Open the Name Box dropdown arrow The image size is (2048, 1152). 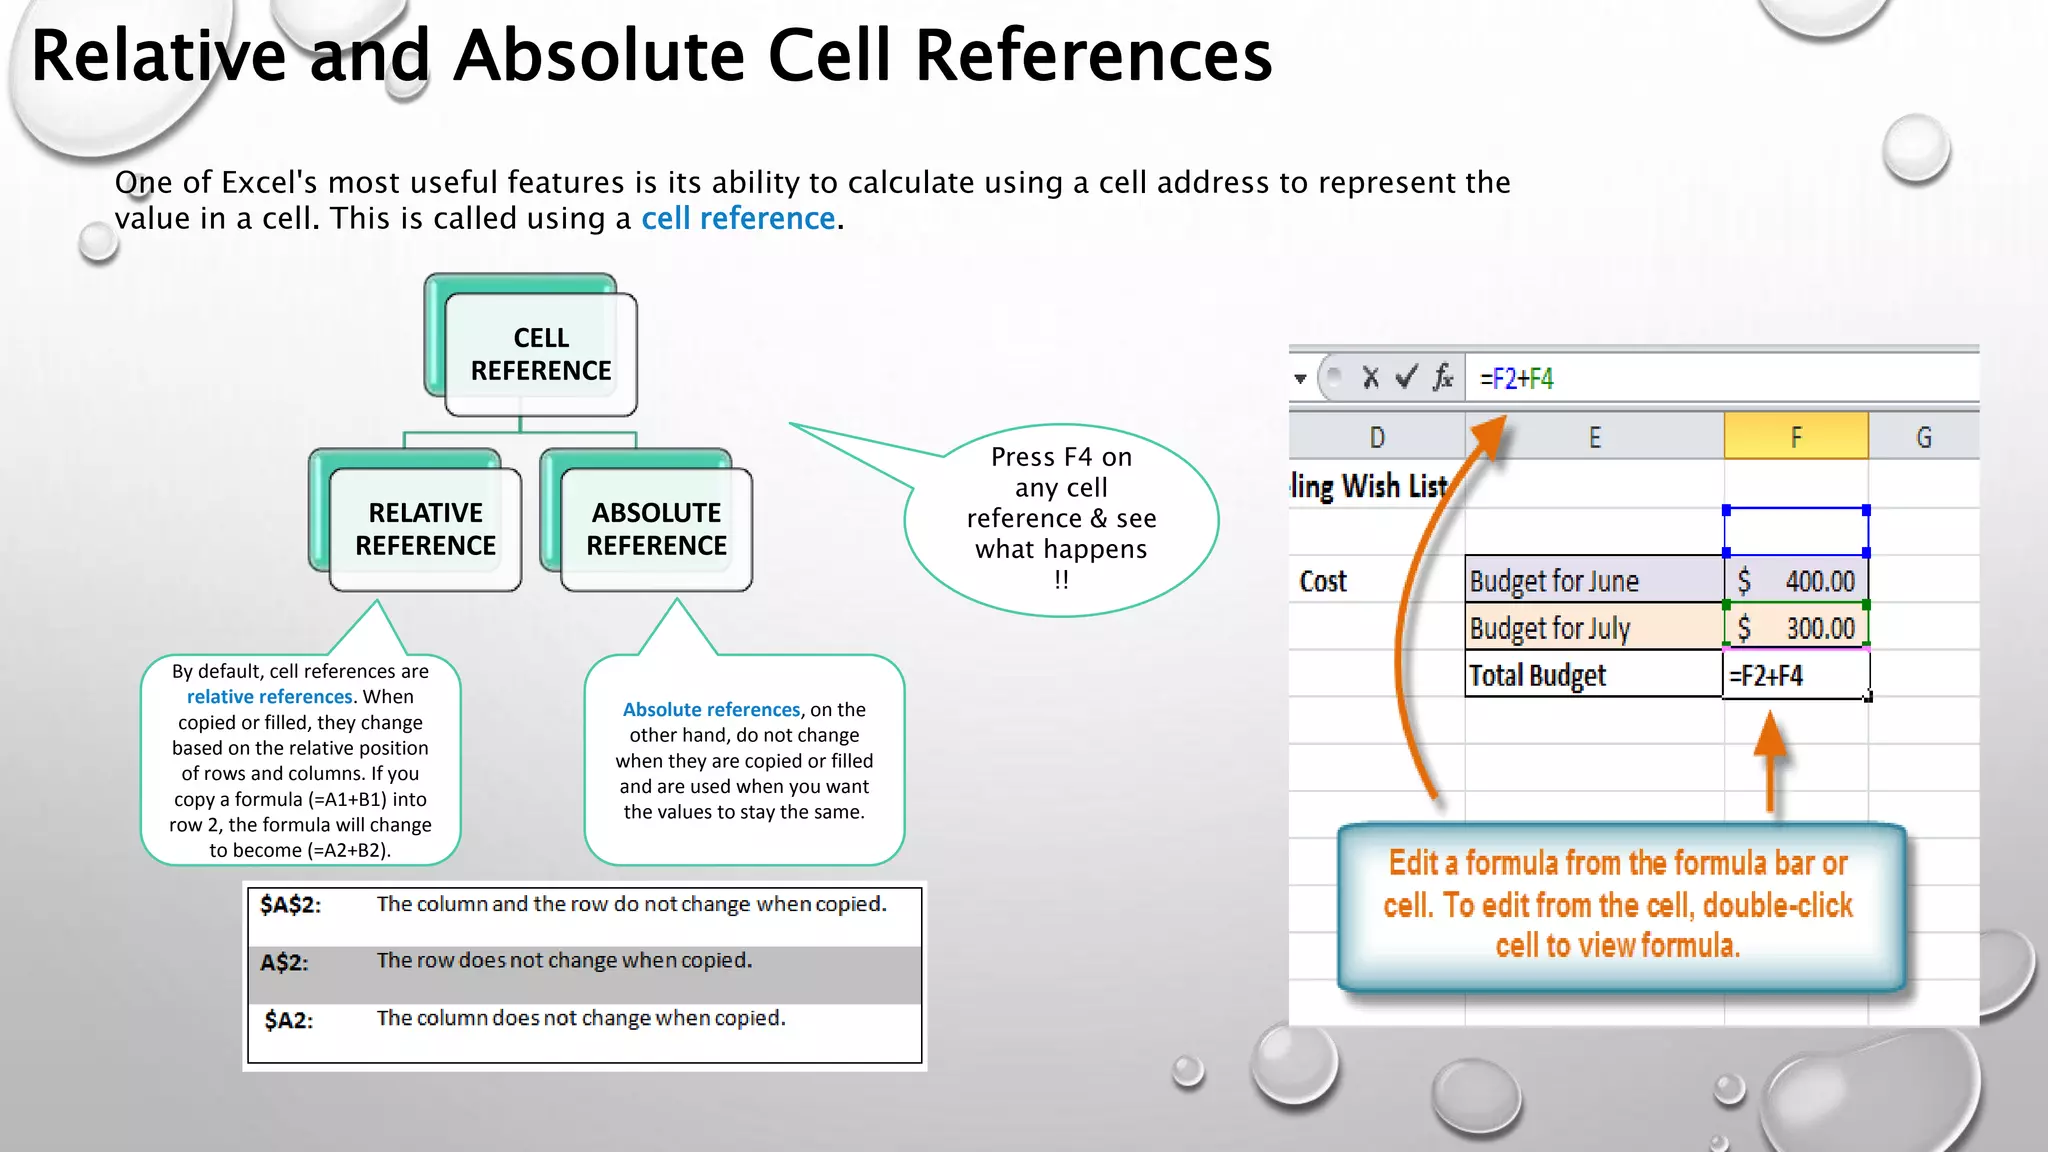point(1300,379)
